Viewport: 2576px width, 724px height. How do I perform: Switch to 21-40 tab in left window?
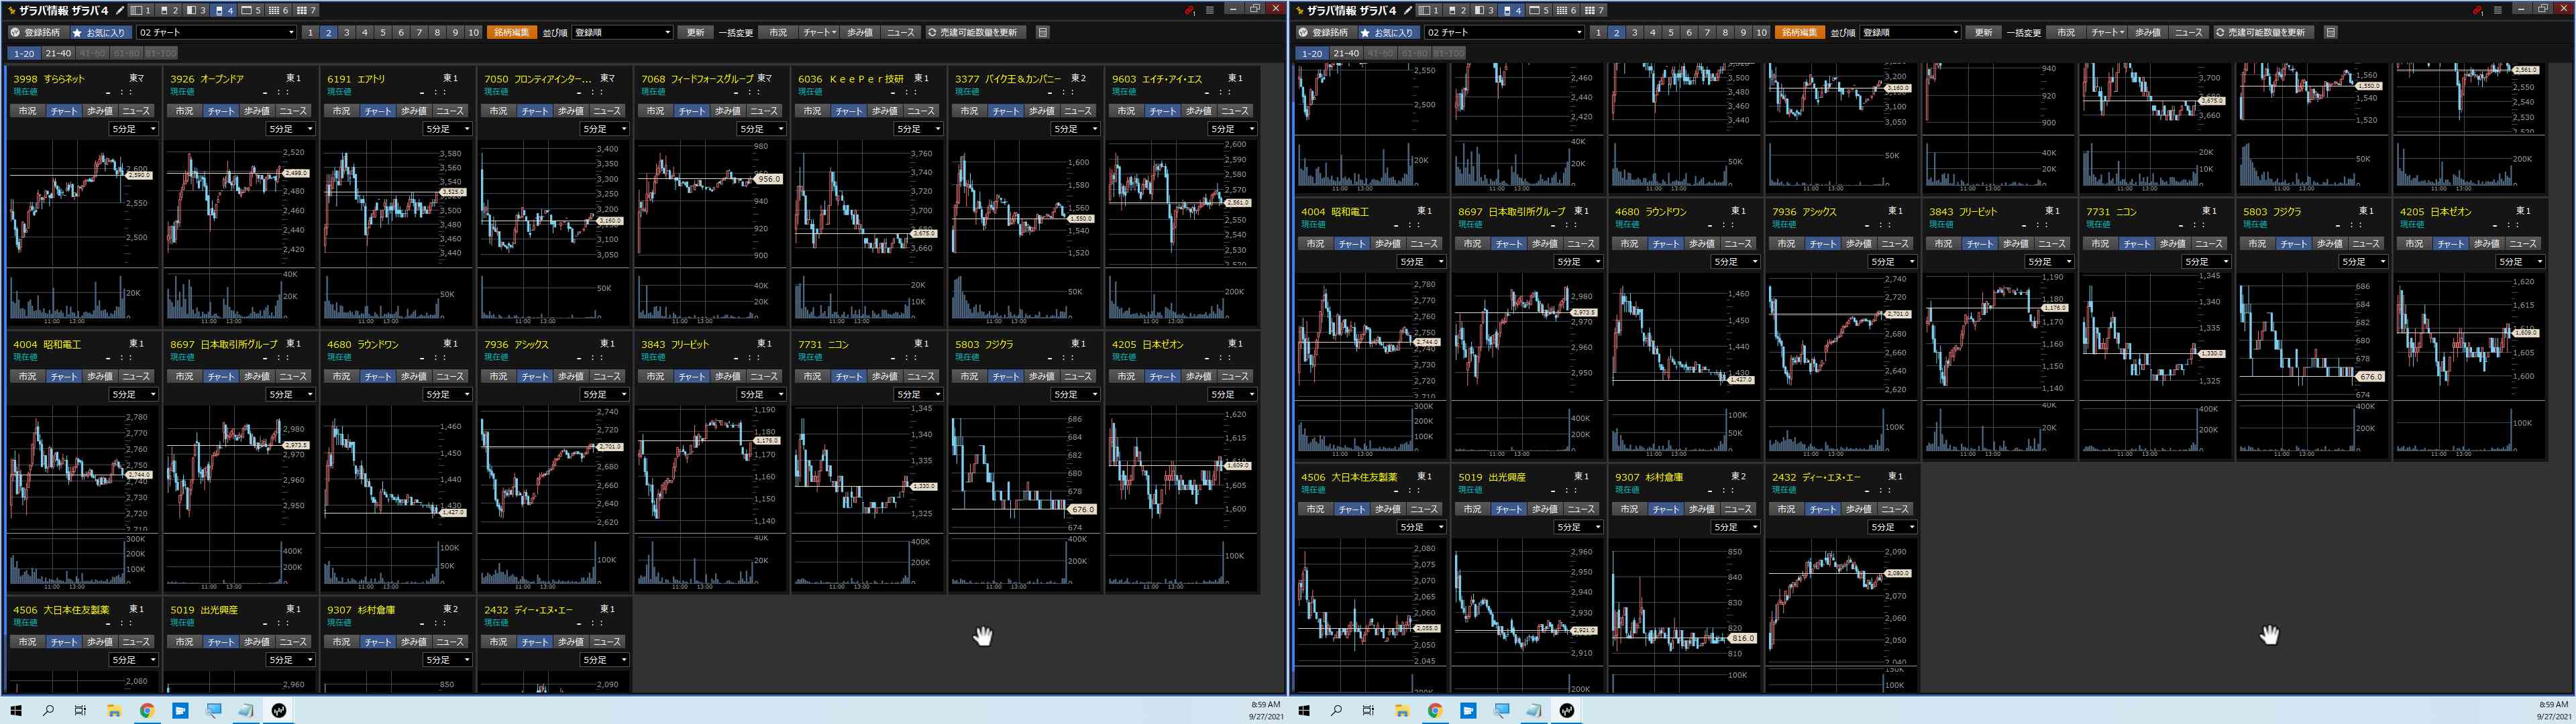58,53
